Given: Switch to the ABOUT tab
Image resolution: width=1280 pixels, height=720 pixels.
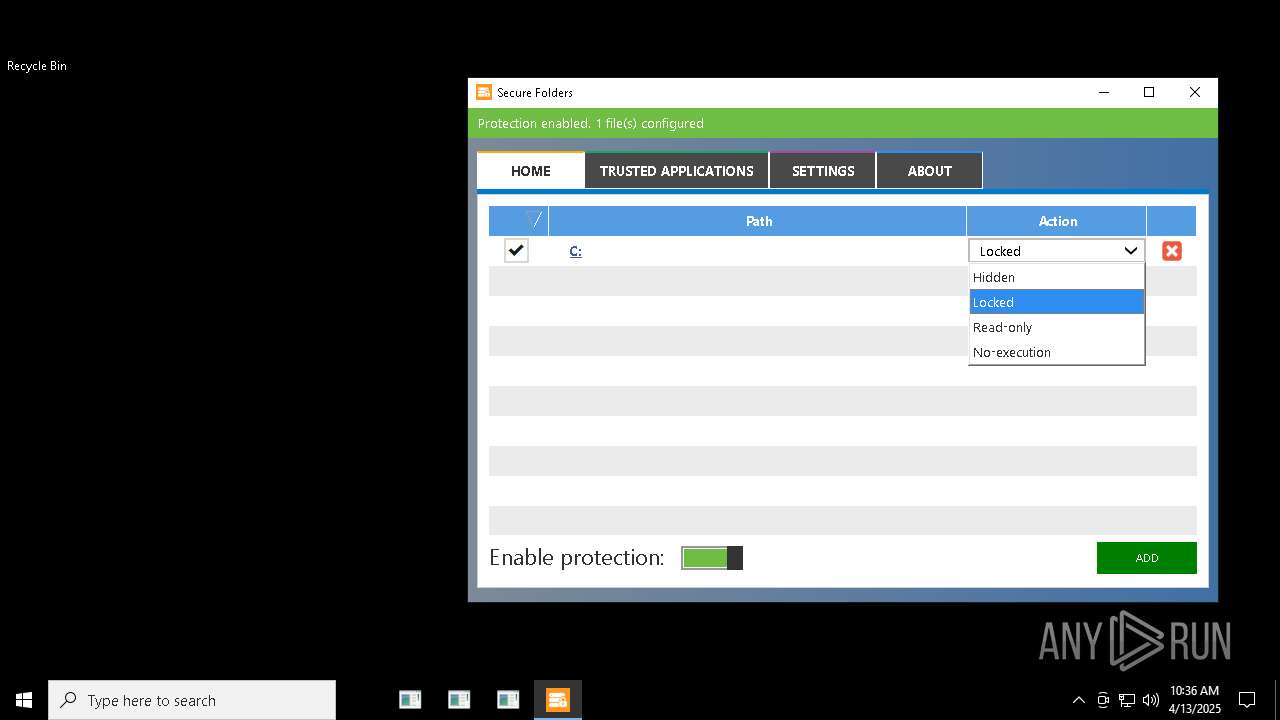Looking at the screenshot, I should click(930, 171).
